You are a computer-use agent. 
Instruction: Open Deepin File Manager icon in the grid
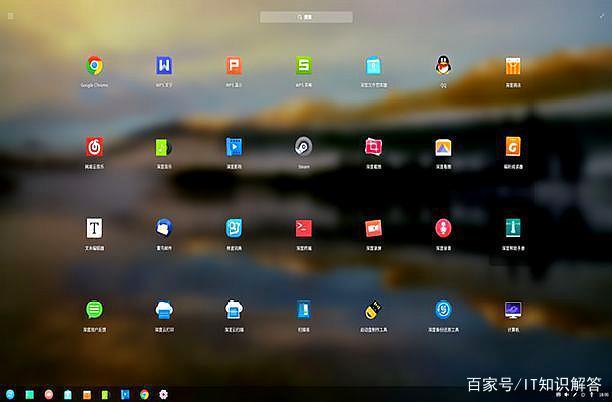pyautogui.click(x=374, y=66)
